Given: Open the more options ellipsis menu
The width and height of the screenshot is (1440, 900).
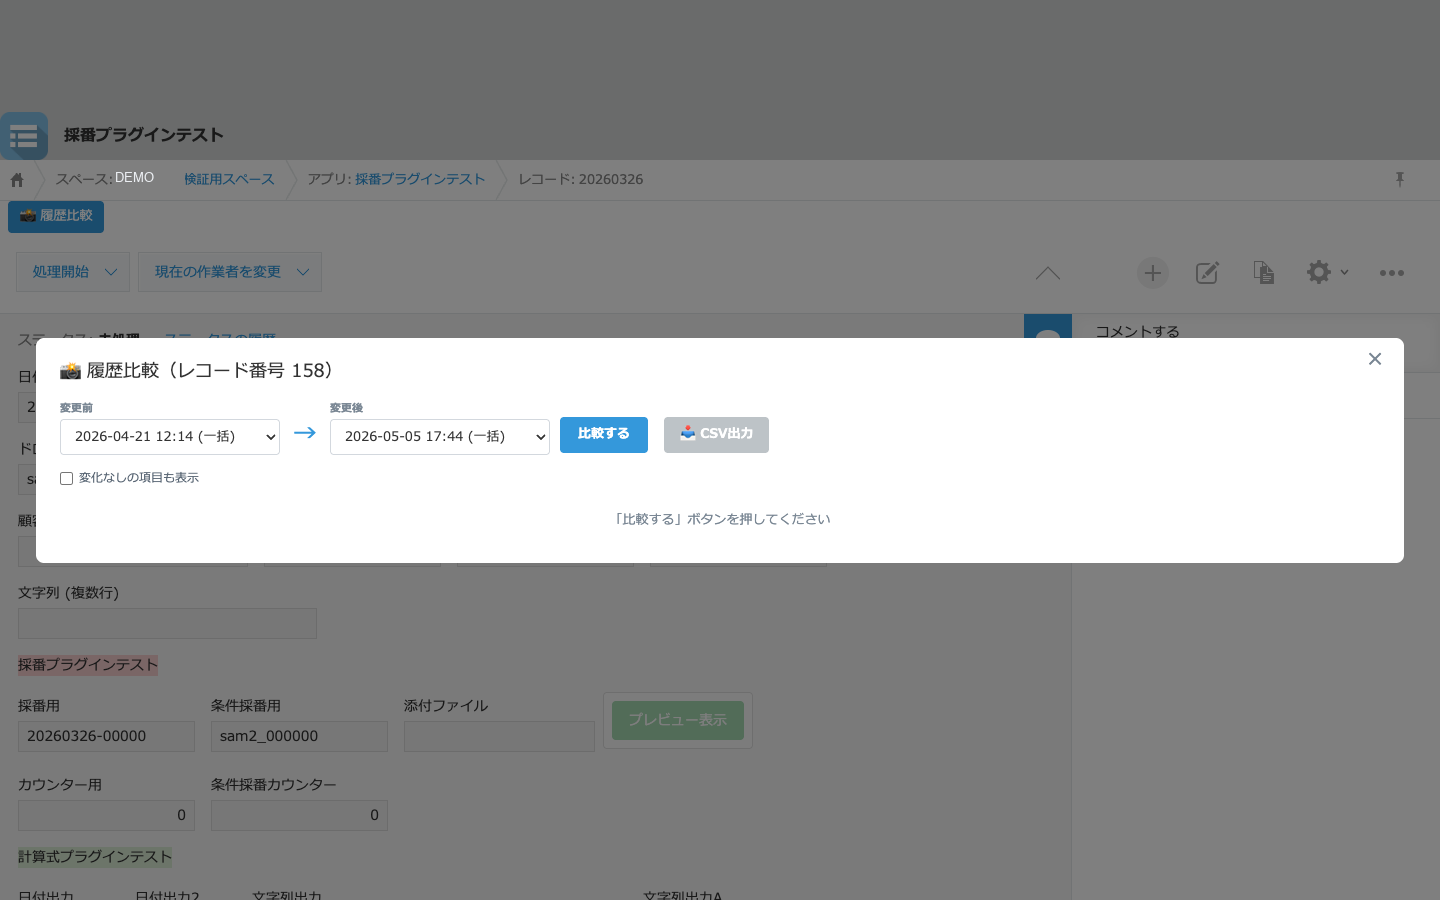Looking at the screenshot, I should tap(1391, 272).
